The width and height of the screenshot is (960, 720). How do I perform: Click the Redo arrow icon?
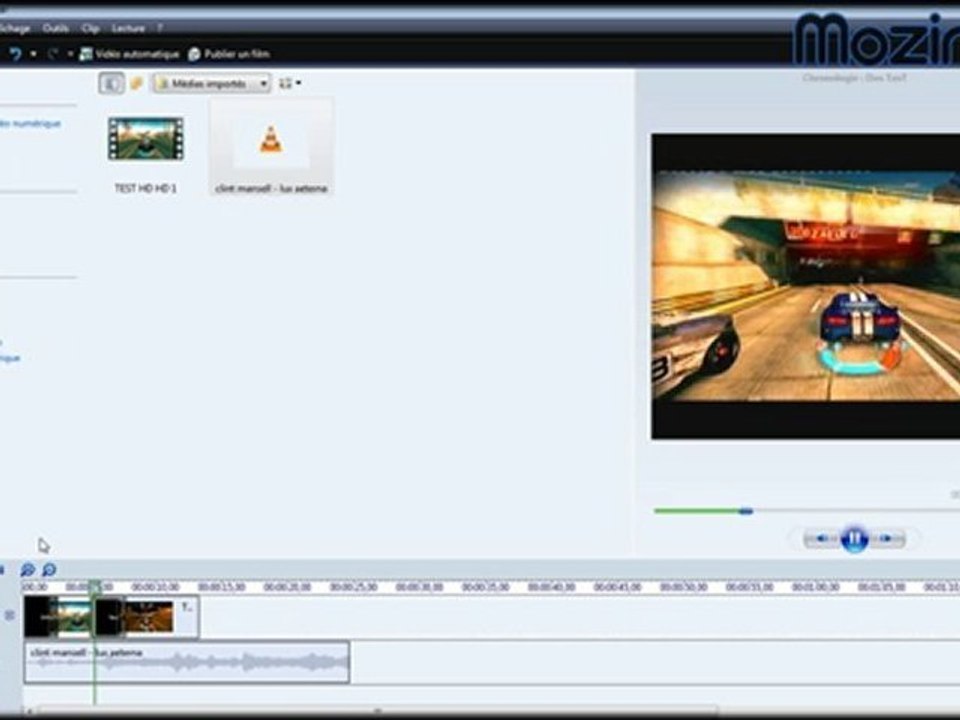pyautogui.click(x=53, y=54)
